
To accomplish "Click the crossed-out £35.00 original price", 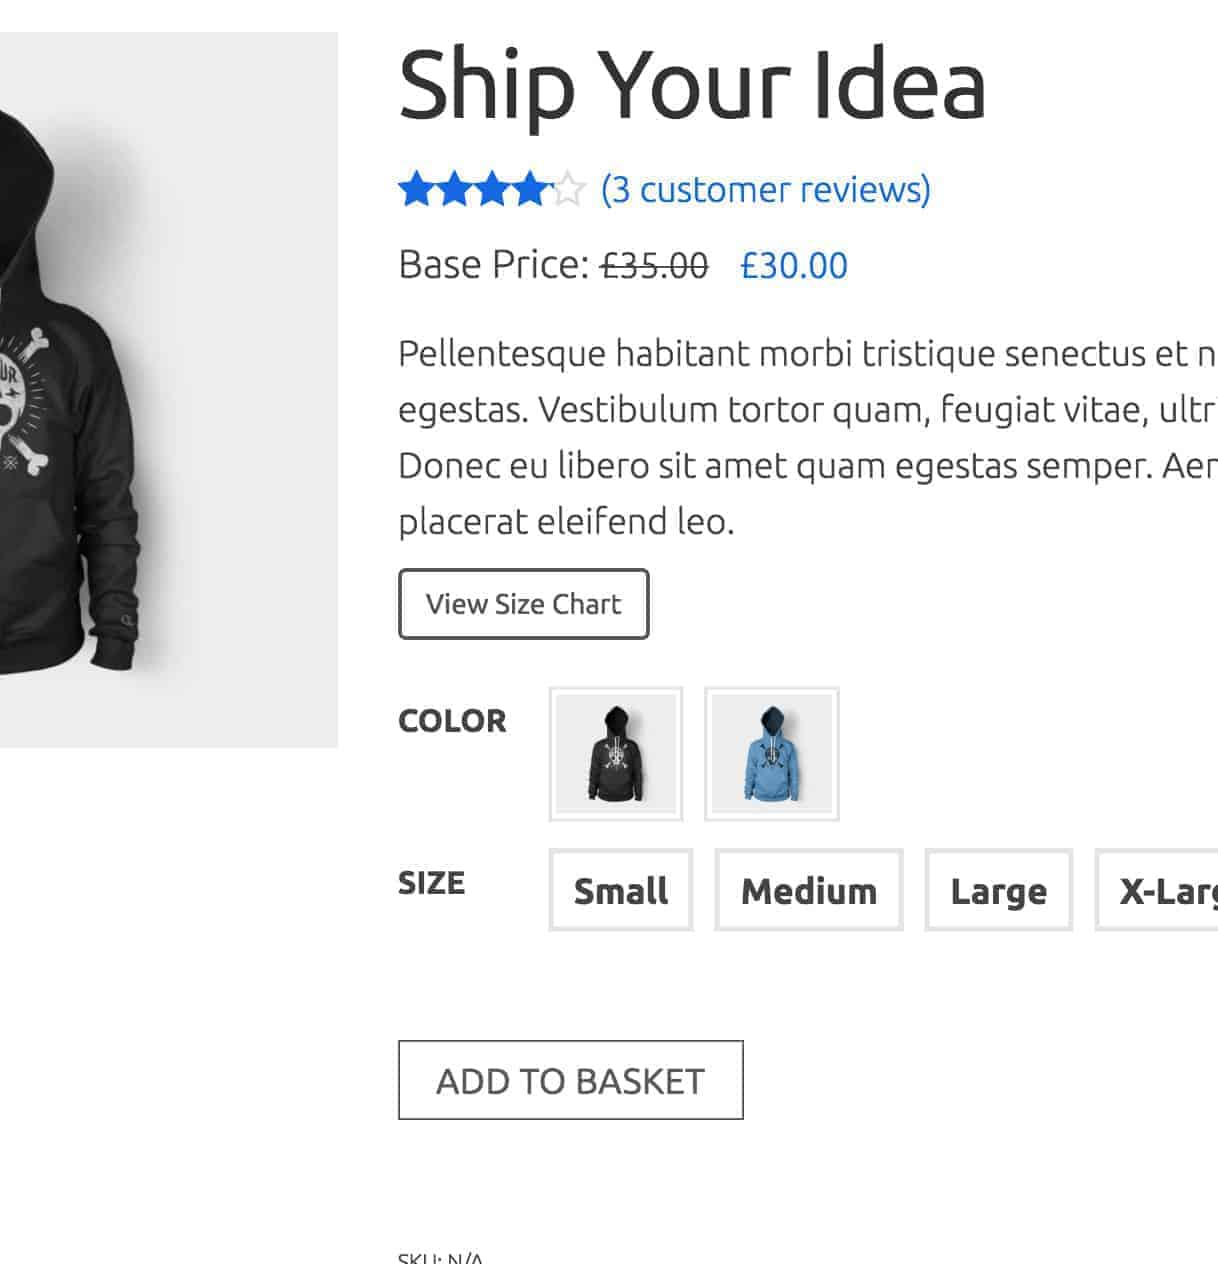I will point(654,266).
